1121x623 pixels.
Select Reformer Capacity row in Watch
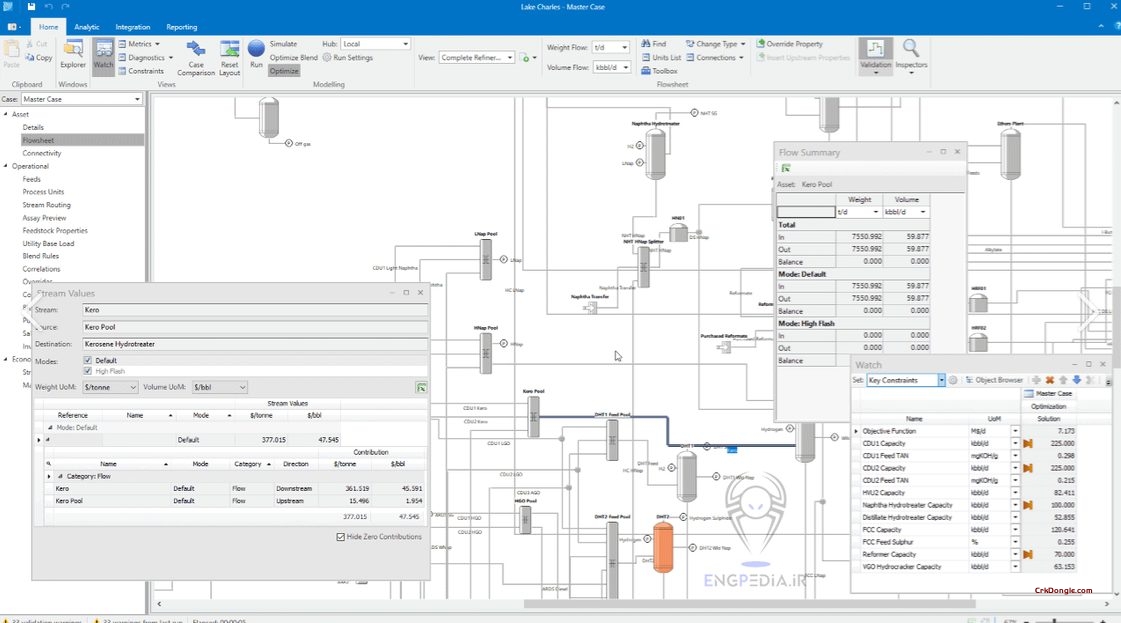[x=965, y=554]
